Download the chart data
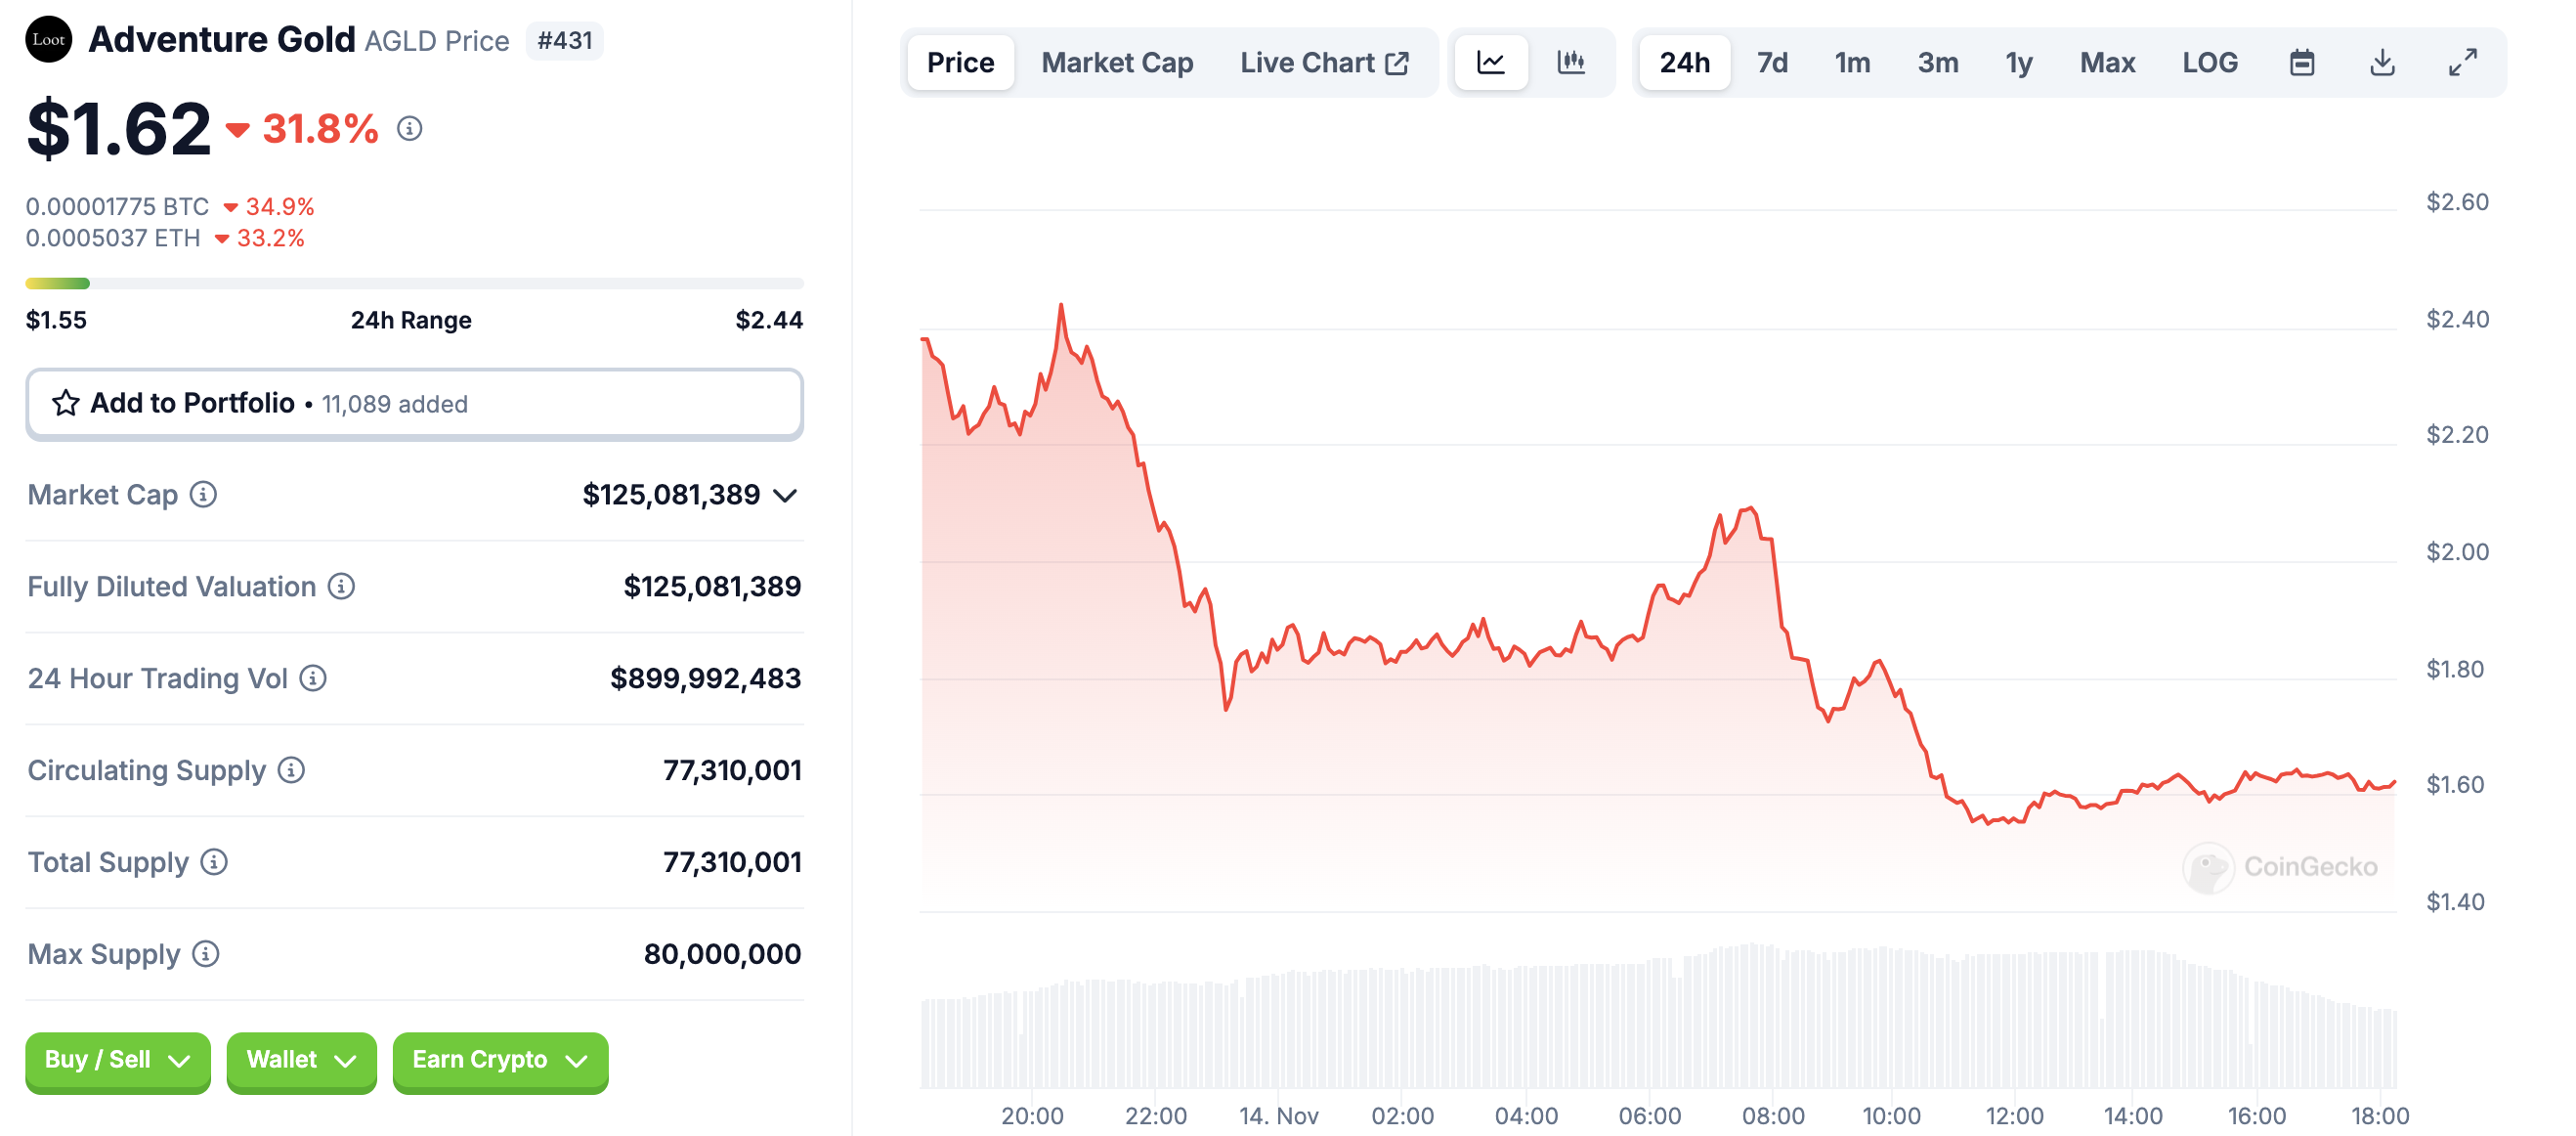This screenshot has width=2576, height=1136. 2382,63
